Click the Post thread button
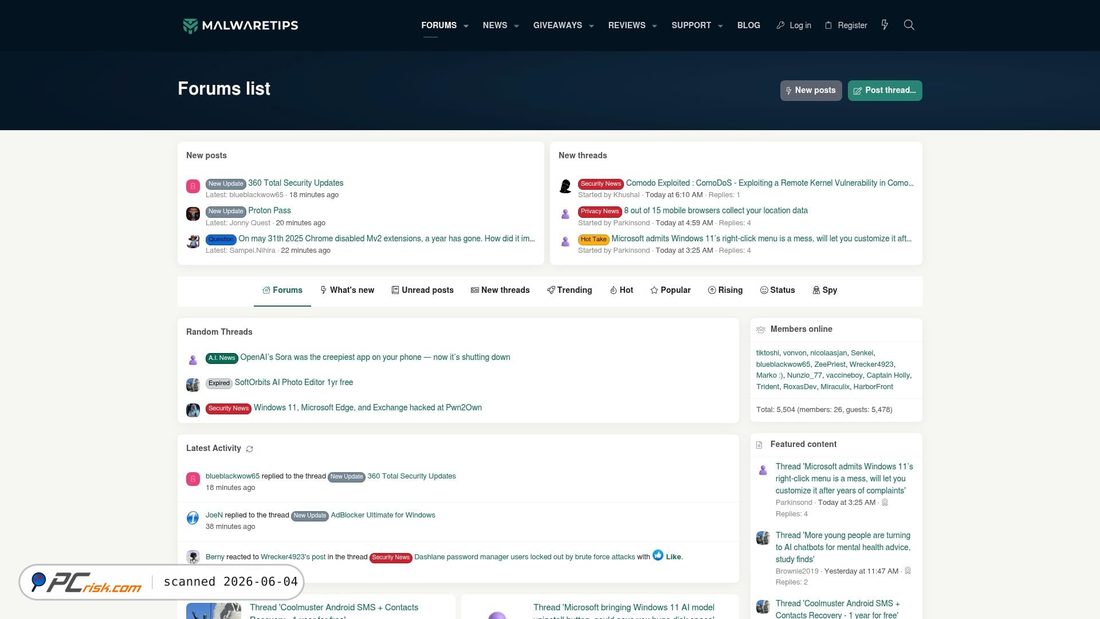 point(885,91)
